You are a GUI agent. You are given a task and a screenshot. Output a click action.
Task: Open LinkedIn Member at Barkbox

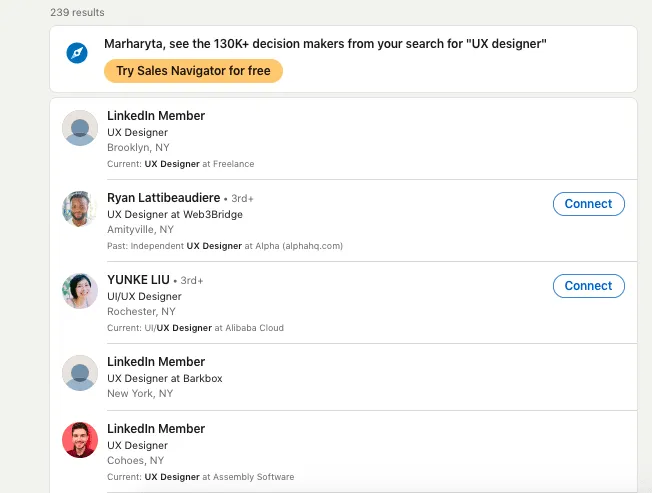click(x=156, y=362)
